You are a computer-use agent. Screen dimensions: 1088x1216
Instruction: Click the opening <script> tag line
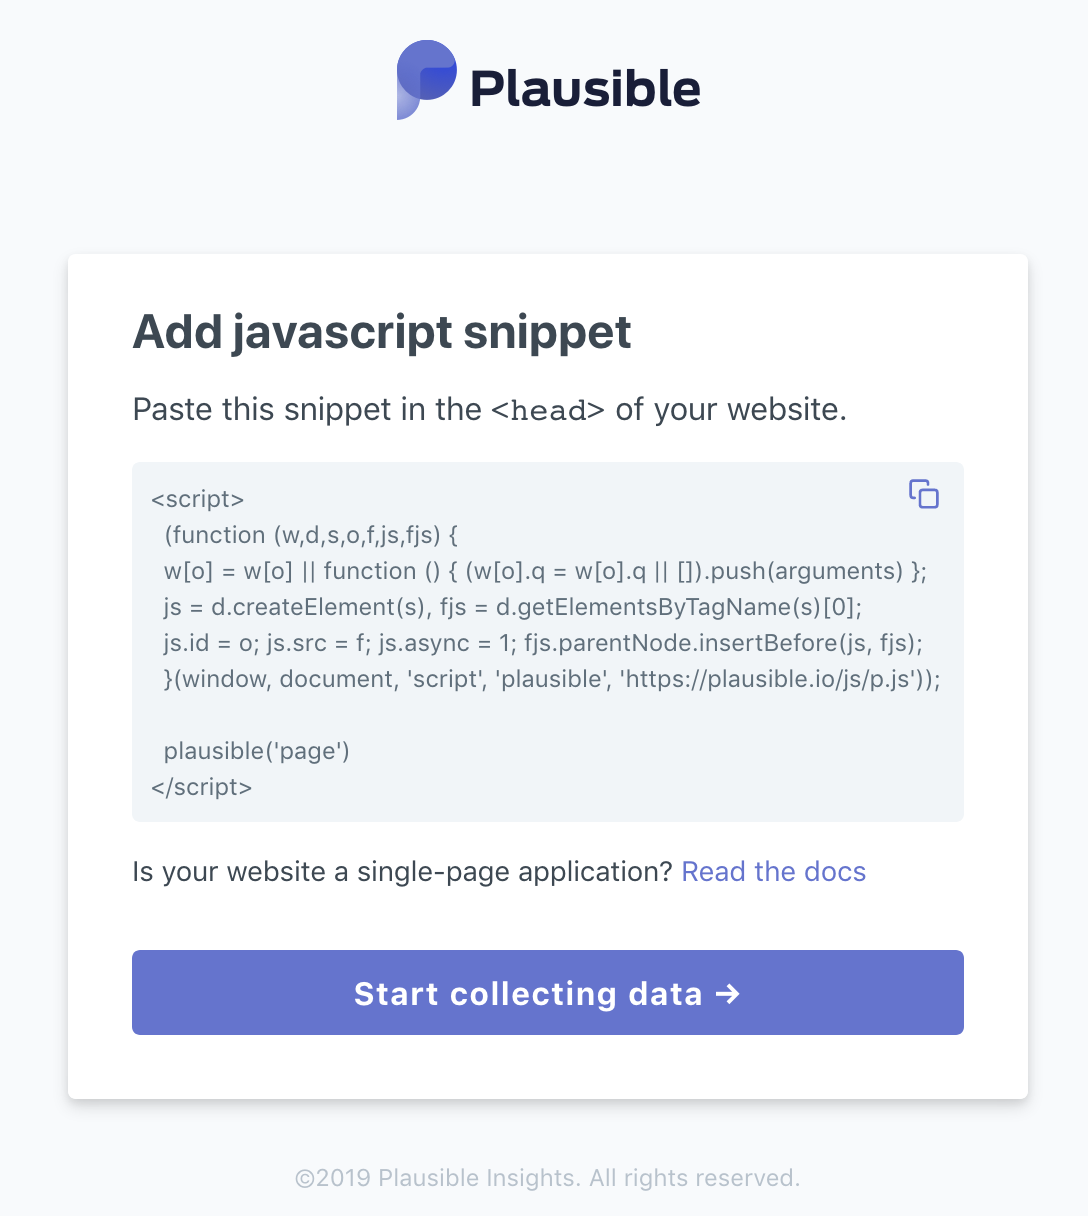[x=198, y=499]
